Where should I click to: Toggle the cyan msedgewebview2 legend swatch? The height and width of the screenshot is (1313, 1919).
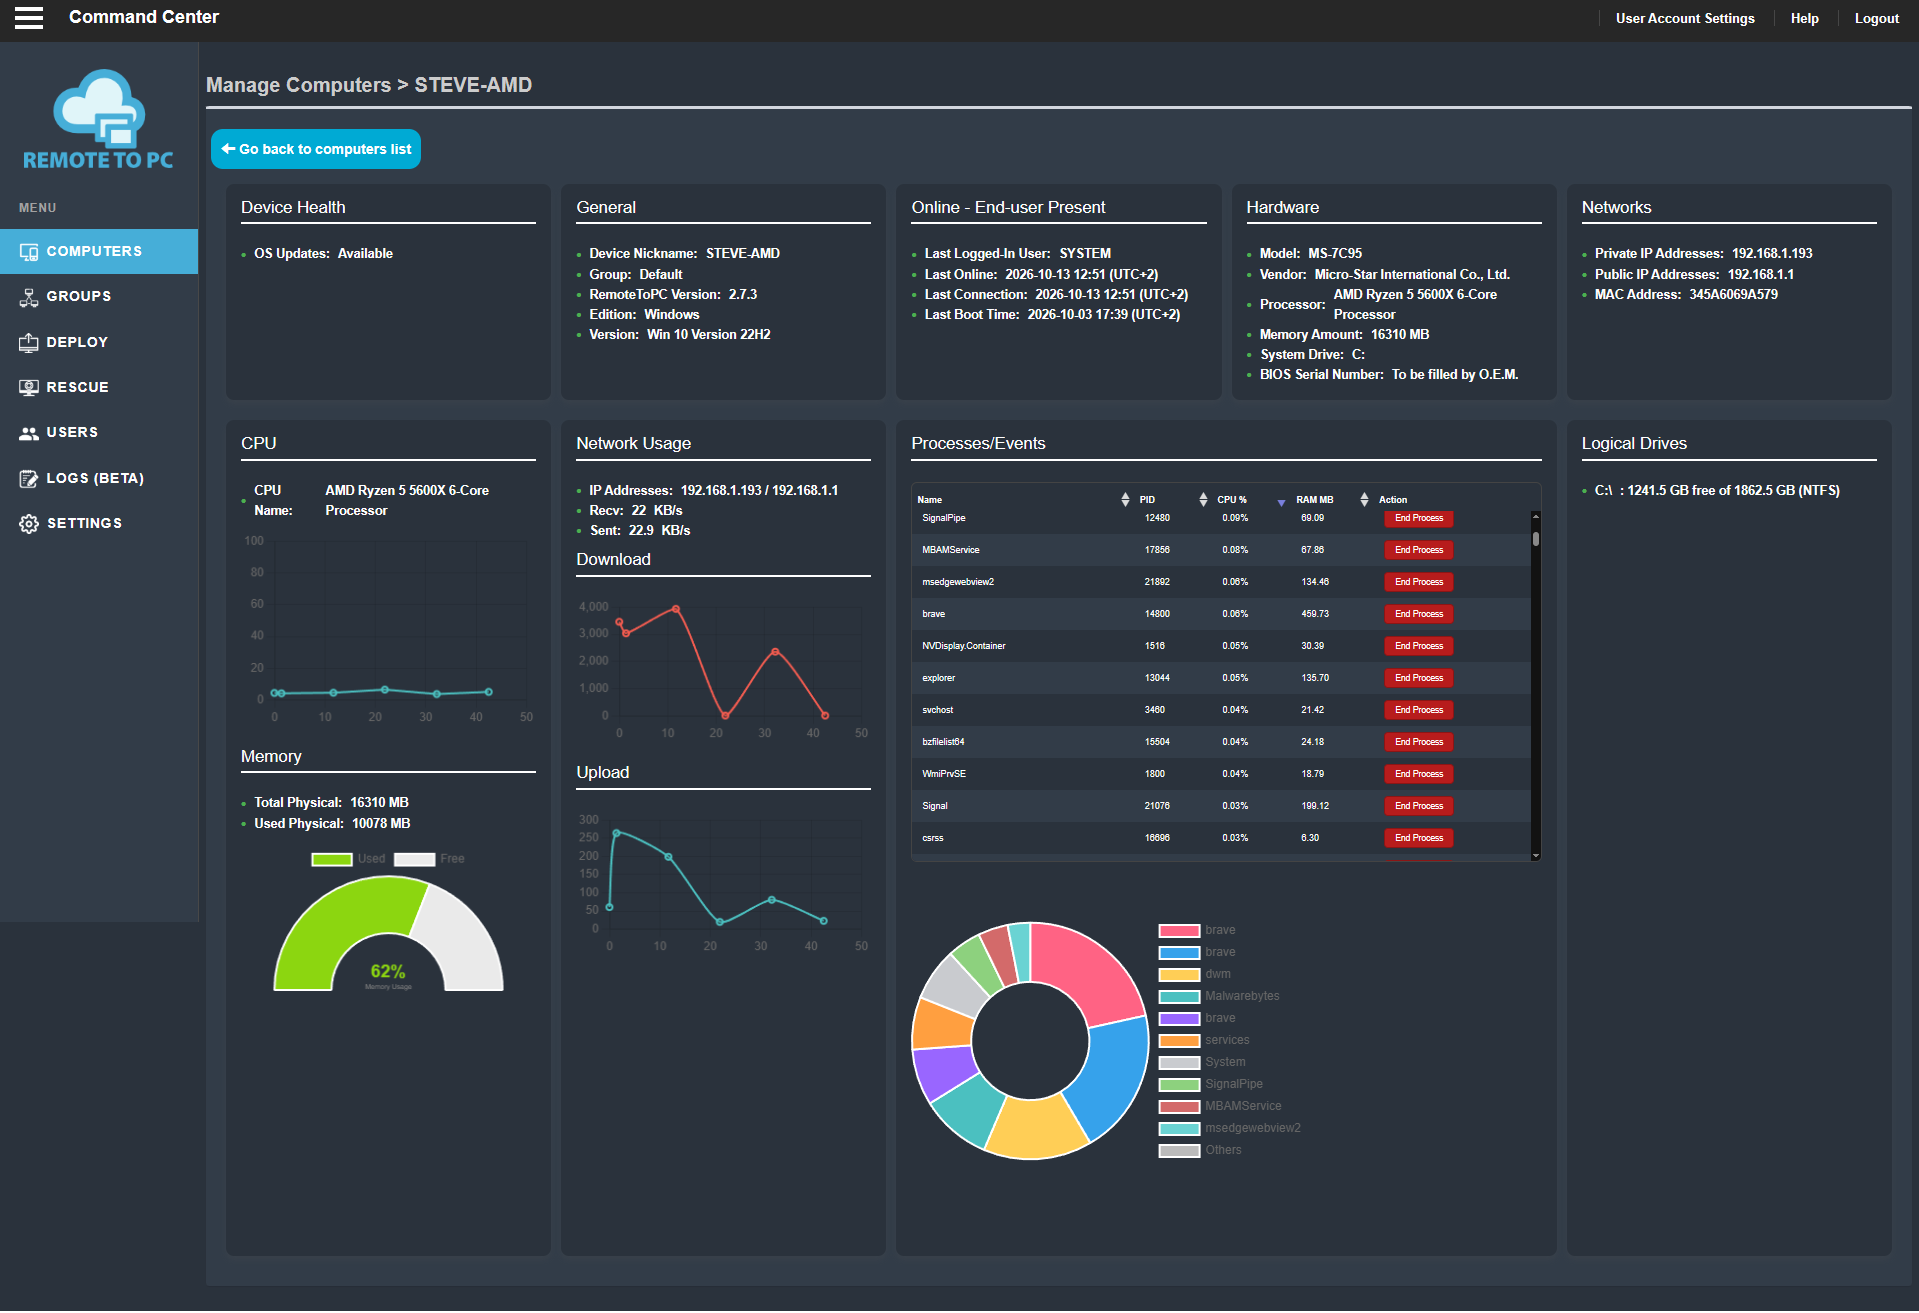pyautogui.click(x=1179, y=1129)
